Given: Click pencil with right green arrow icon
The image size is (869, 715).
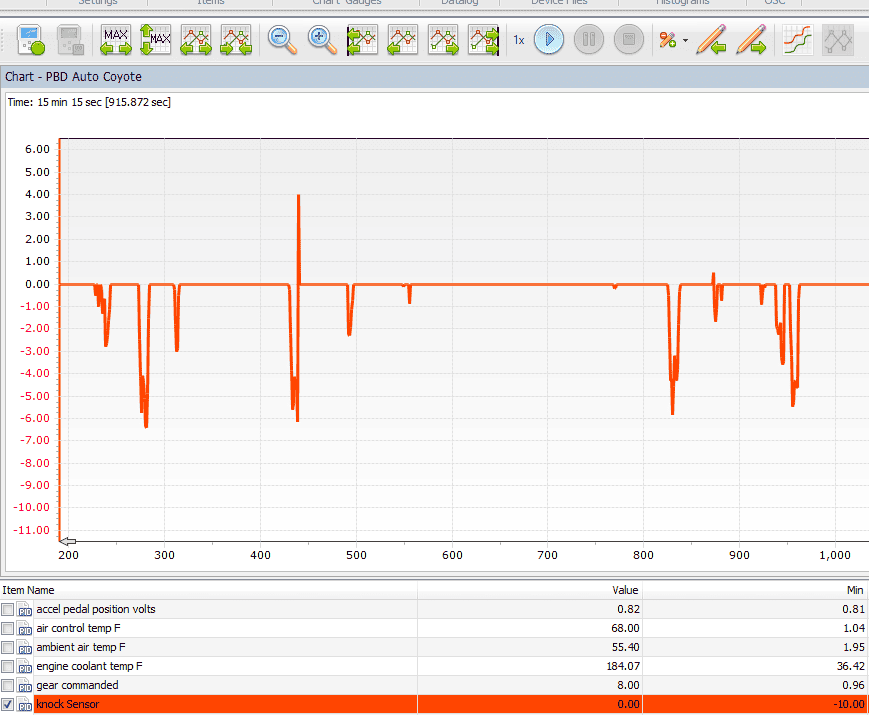Looking at the screenshot, I should pos(752,40).
